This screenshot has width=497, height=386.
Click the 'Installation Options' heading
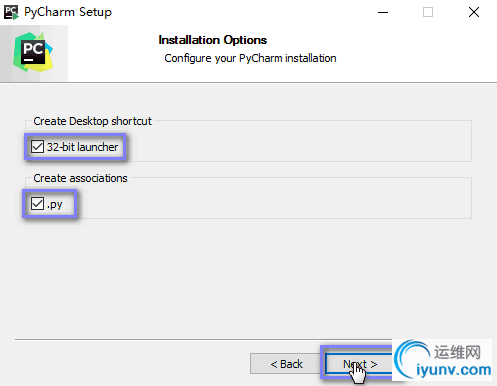tap(213, 40)
